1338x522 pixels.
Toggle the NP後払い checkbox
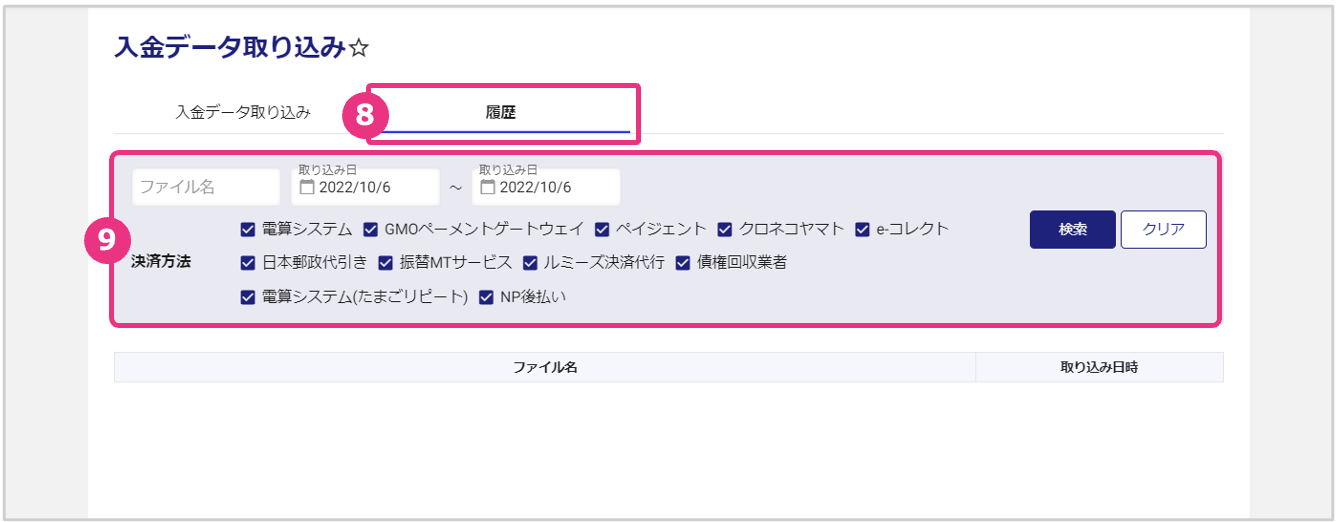[487, 297]
